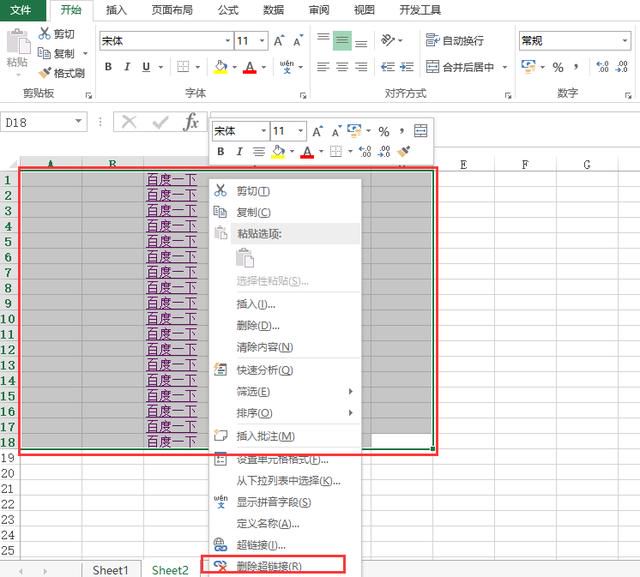Expand the 排序(O) submenu arrow
This screenshot has height=577, width=640.
point(350,413)
